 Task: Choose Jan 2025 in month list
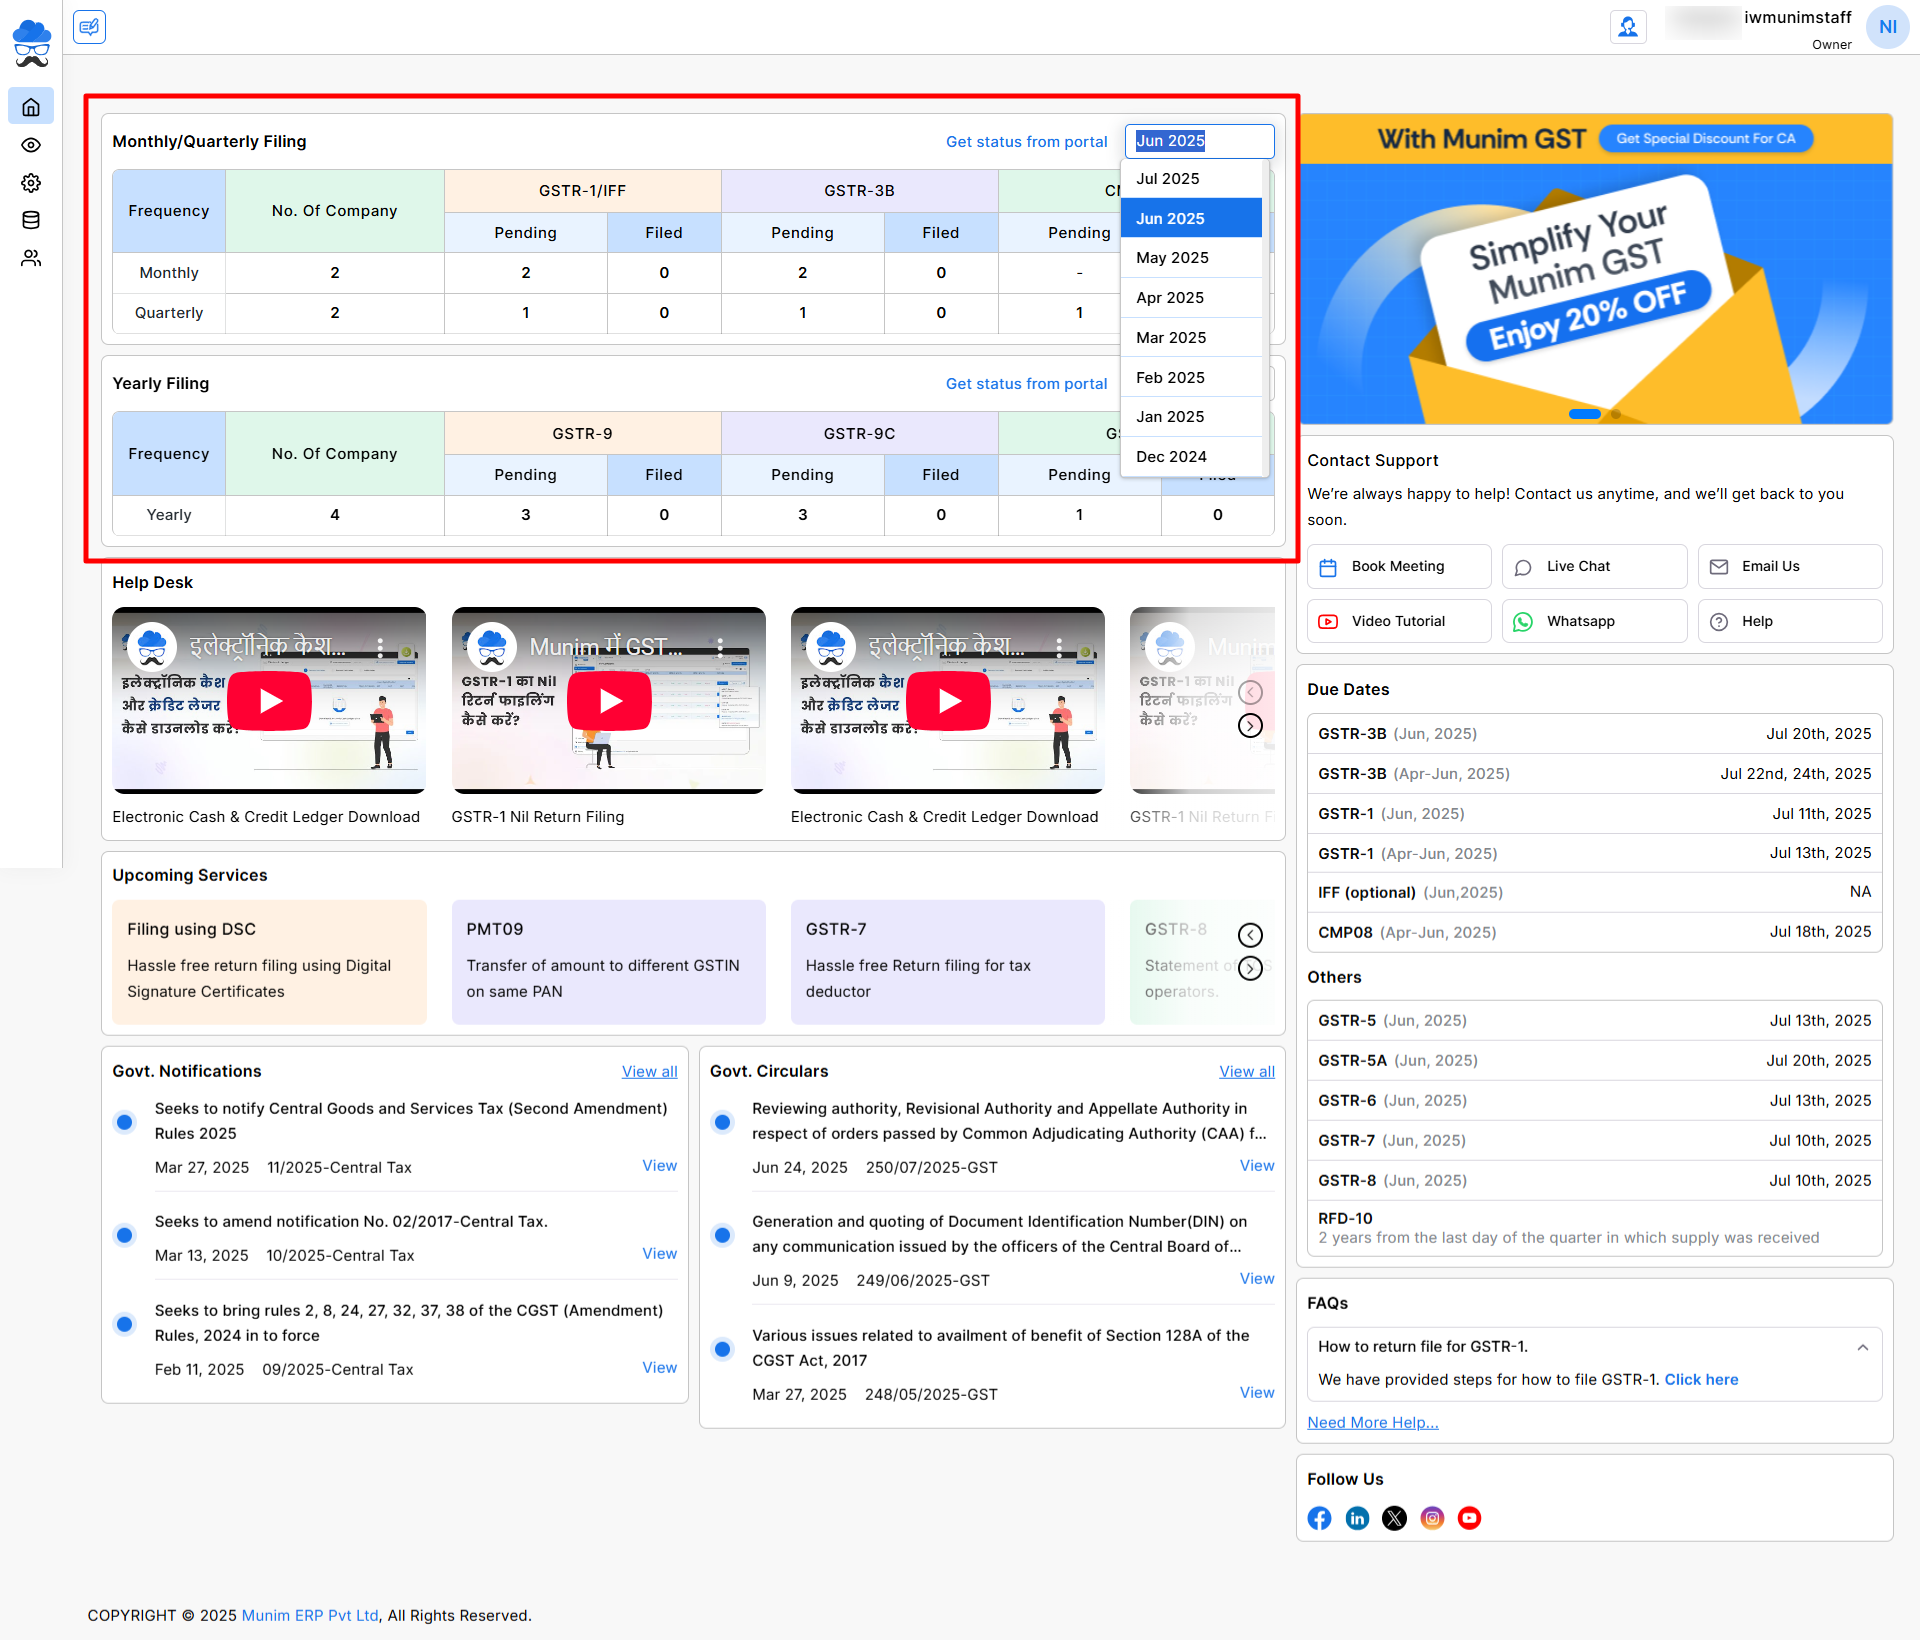pos(1191,417)
